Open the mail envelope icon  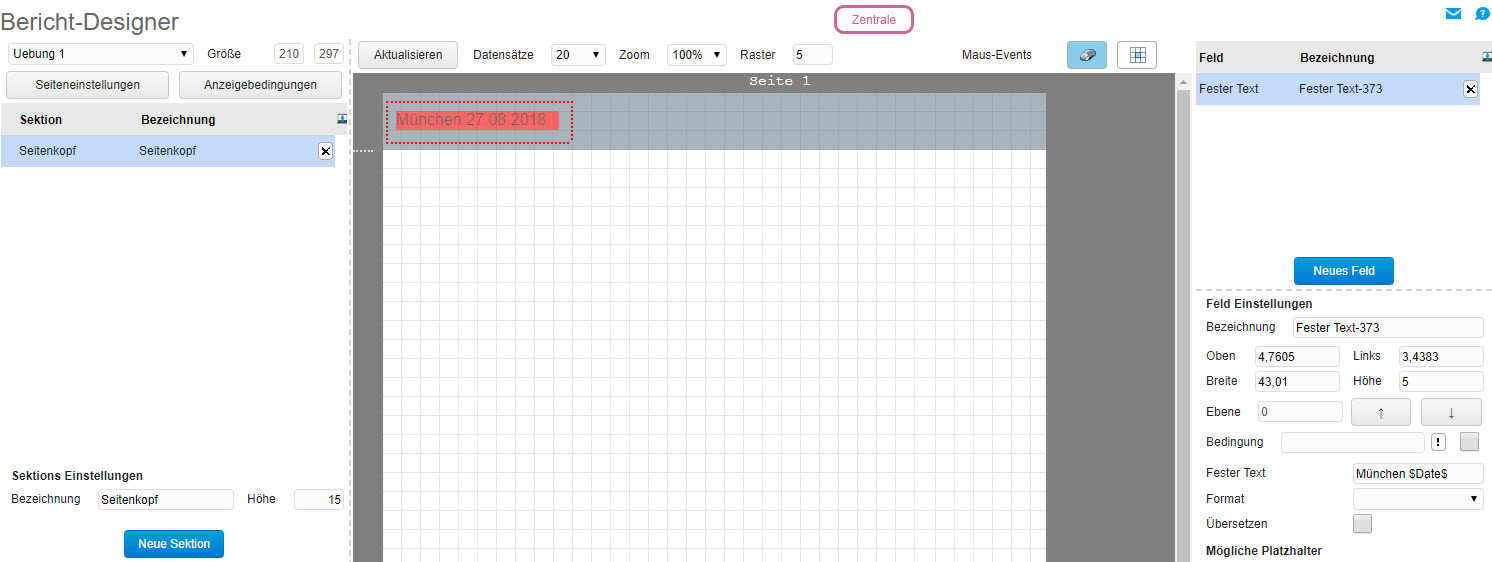coord(1453,14)
